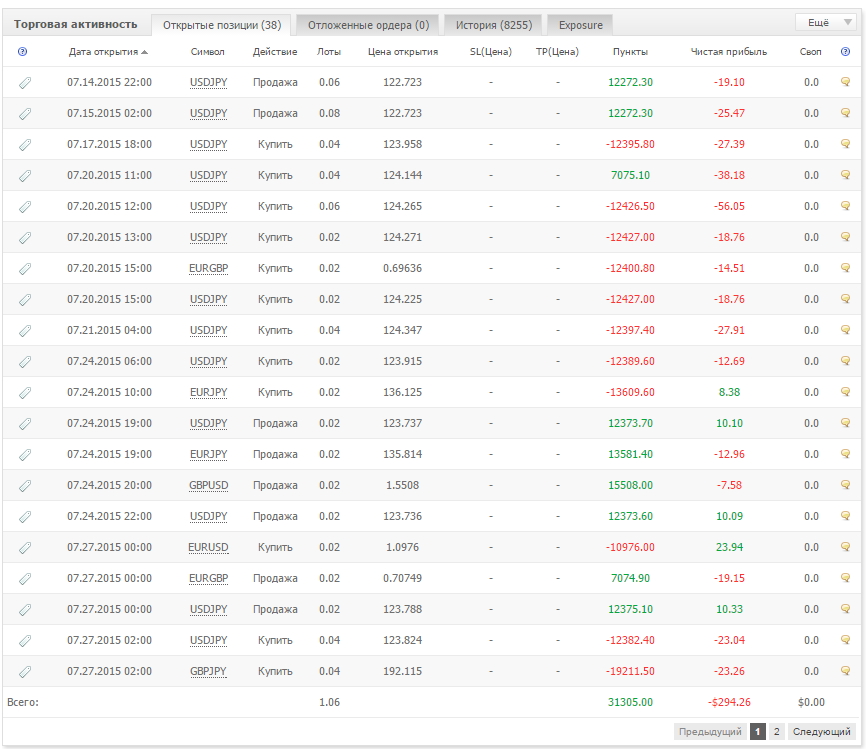The height and width of the screenshot is (749, 866).
Task: Sort by the Лоты column header
Action: (329, 52)
